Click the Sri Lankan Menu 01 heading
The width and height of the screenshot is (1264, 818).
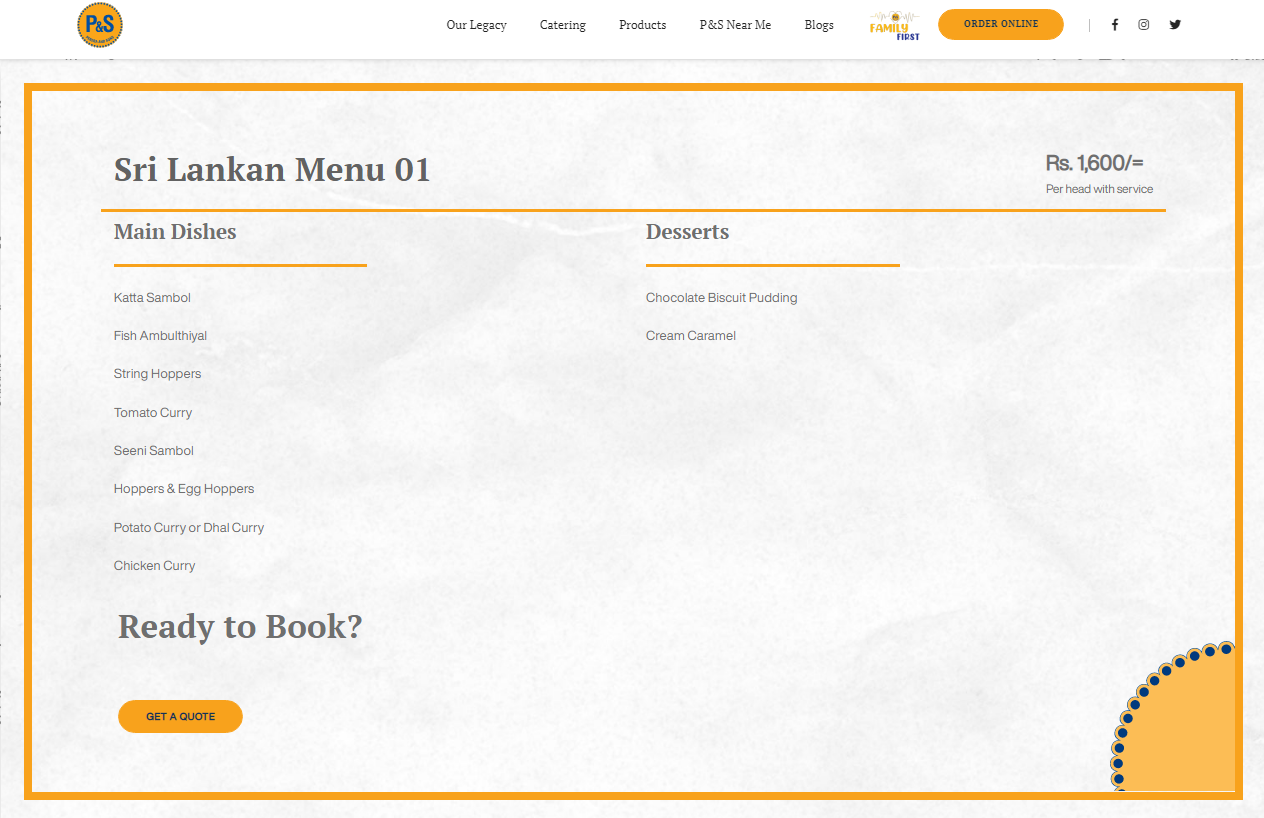[272, 169]
